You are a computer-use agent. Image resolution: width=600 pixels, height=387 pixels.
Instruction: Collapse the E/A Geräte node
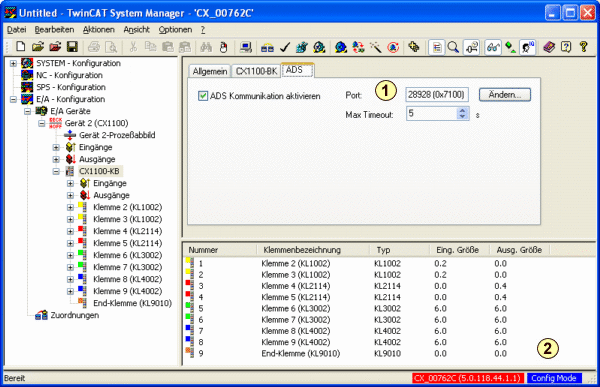(x=28, y=111)
